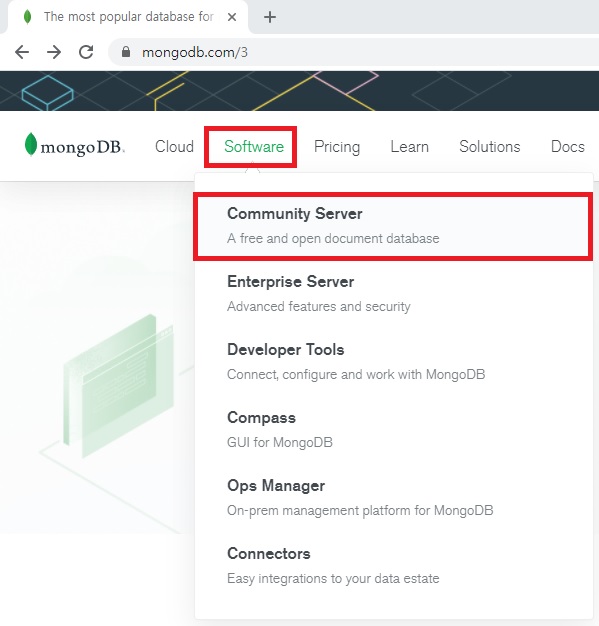Viewport: 599px width, 626px height.
Task: Open the Cloud navigation menu
Action: [x=175, y=147]
